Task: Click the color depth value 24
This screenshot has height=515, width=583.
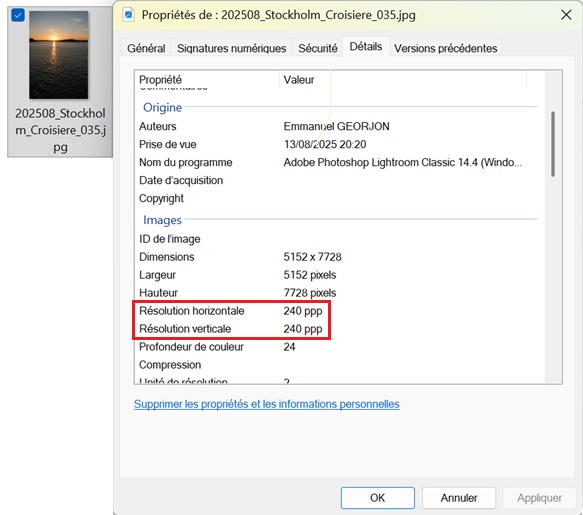Action: click(x=289, y=347)
